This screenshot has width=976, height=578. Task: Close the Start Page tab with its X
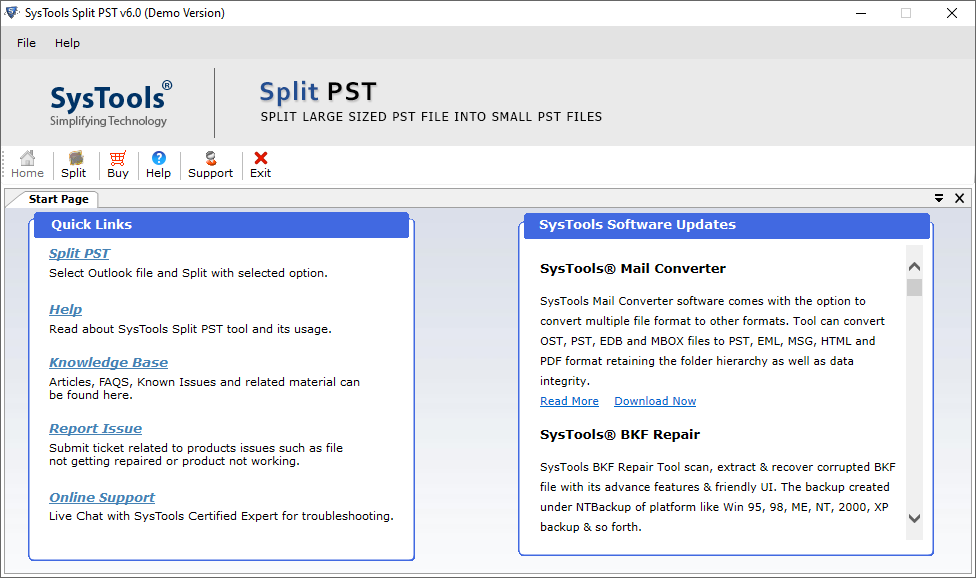click(x=958, y=198)
